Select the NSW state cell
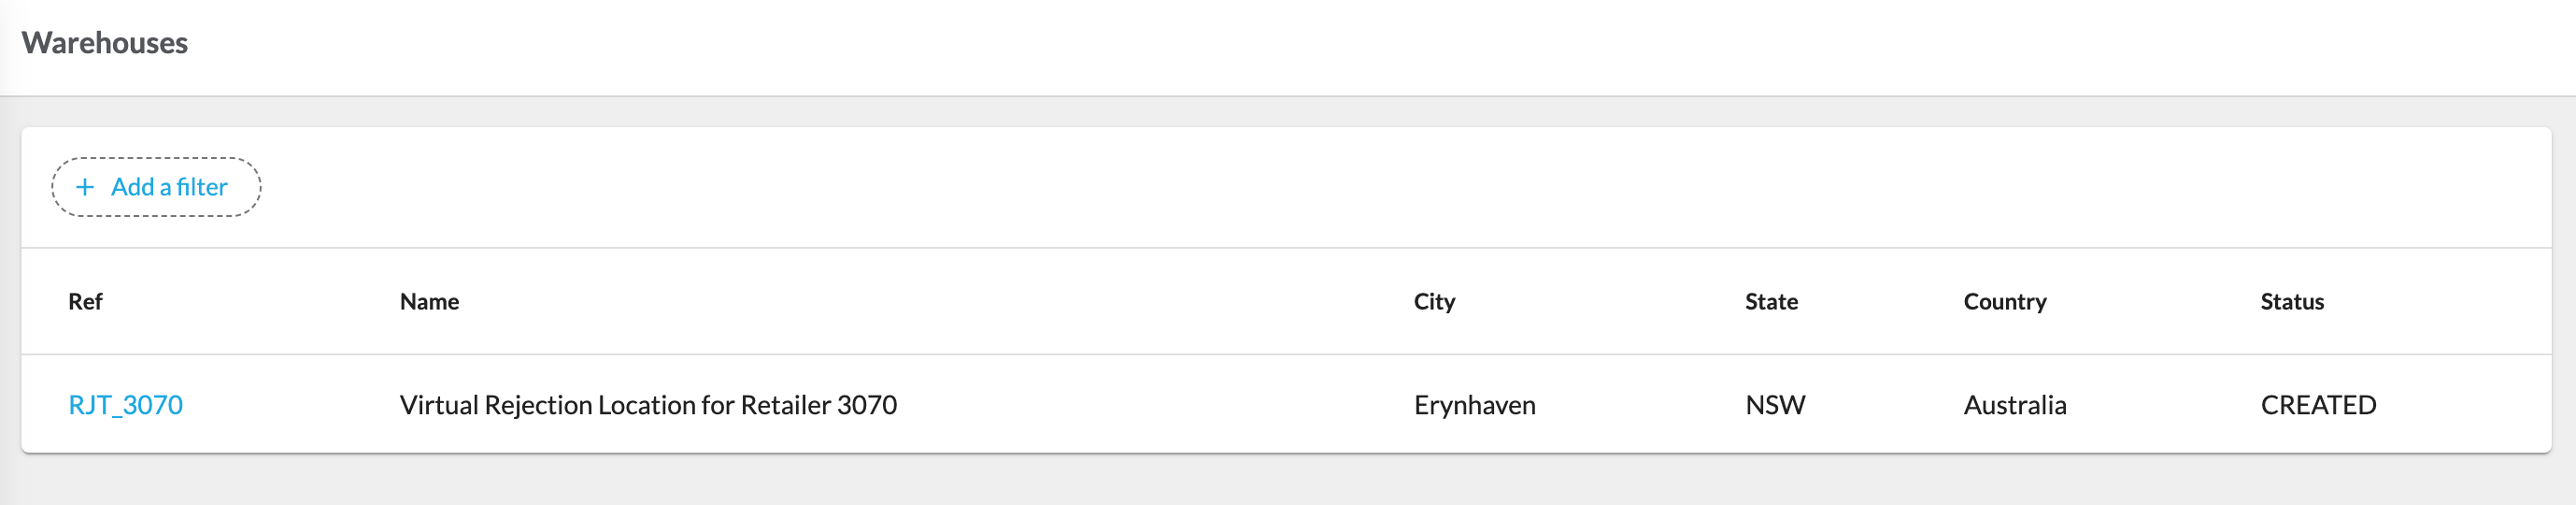Screen dimensions: 2576x505 pyautogui.click(x=1775, y=405)
